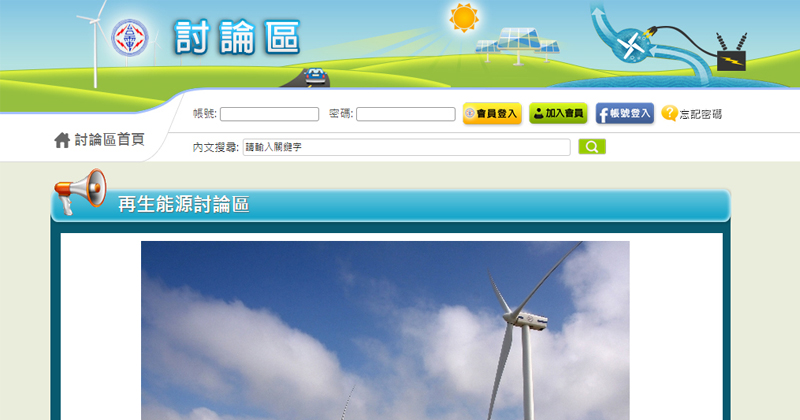Click the 帳號: label text
The image size is (800, 420).
coord(205,114)
